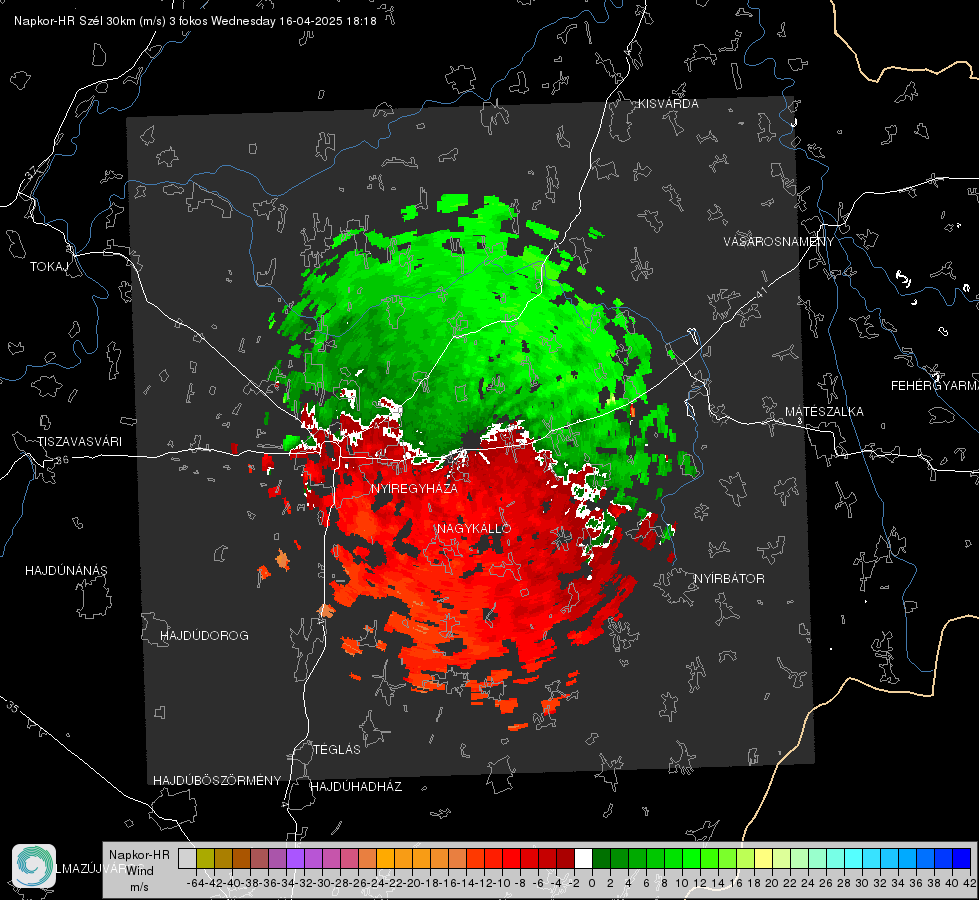Screen dimensions: 979x900
Task: Click the TISZAVASVÁRI city label
Action: (x=79, y=442)
